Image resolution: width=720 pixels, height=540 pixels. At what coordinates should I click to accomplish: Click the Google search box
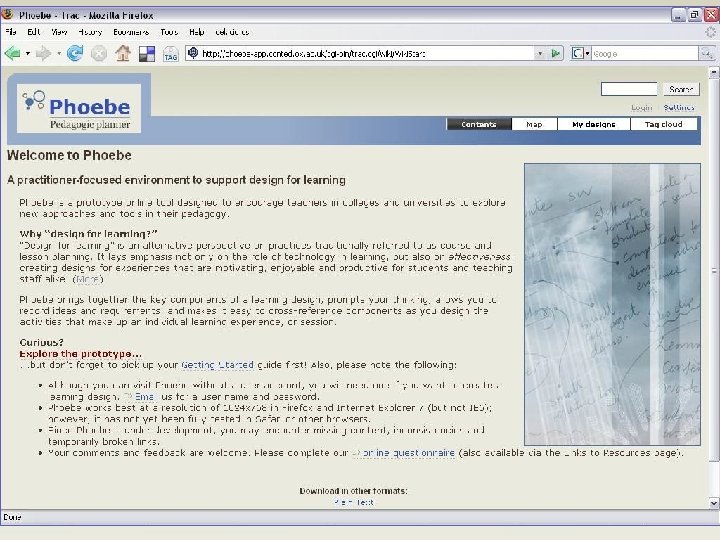645,54
